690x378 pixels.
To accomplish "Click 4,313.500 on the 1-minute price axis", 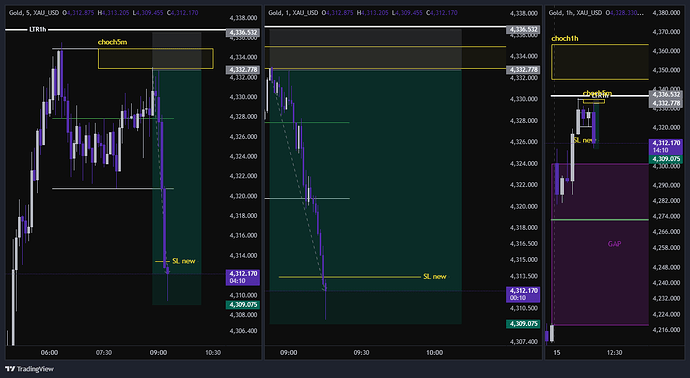I will click(524, 276).
